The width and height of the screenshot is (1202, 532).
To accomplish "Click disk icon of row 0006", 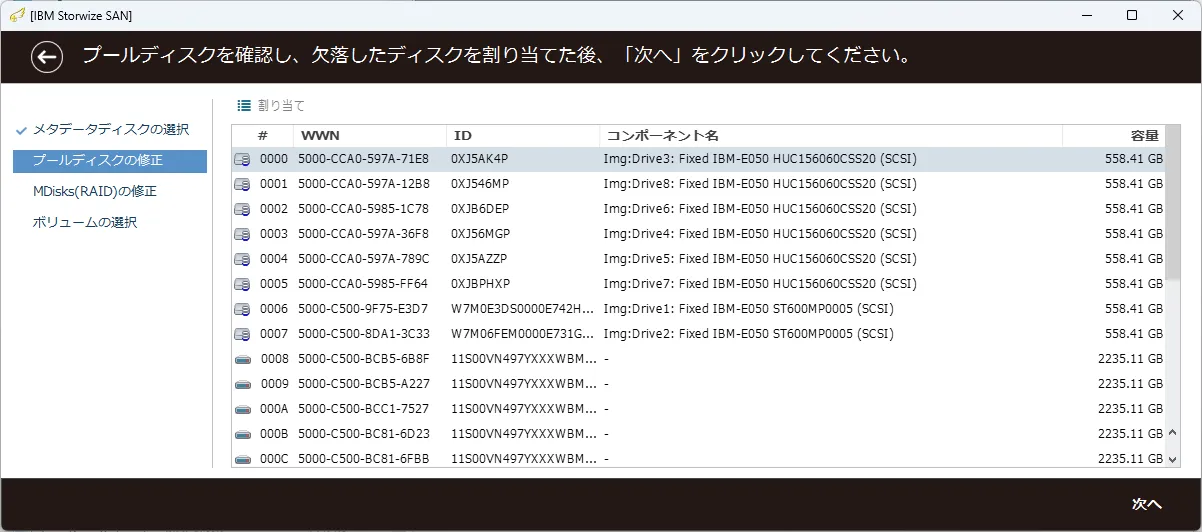I will [x=242, y=309].
